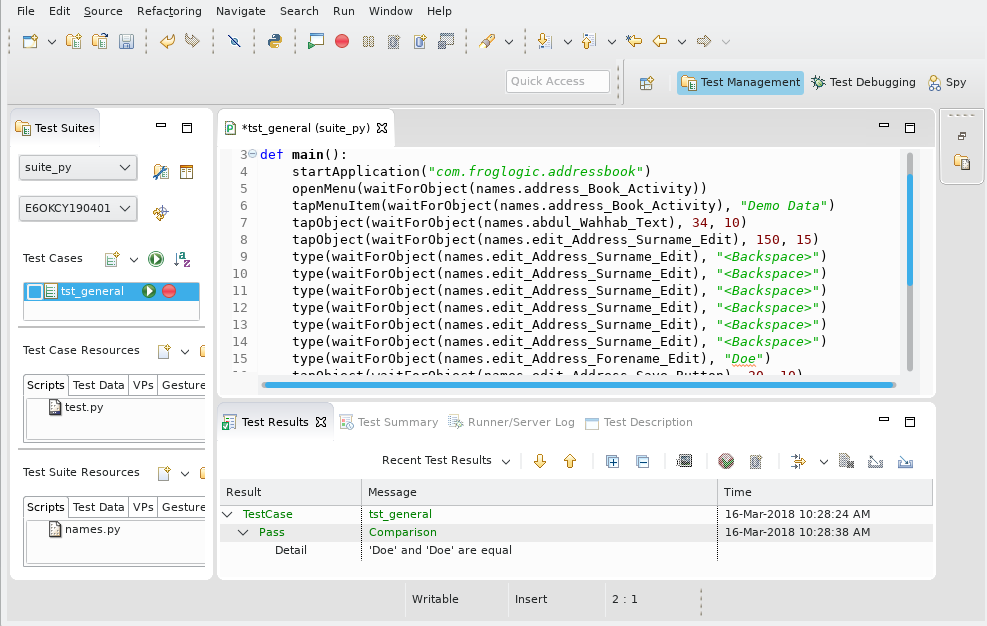Click the Quick Access search field
987x626 pixels.
[557, 82]
